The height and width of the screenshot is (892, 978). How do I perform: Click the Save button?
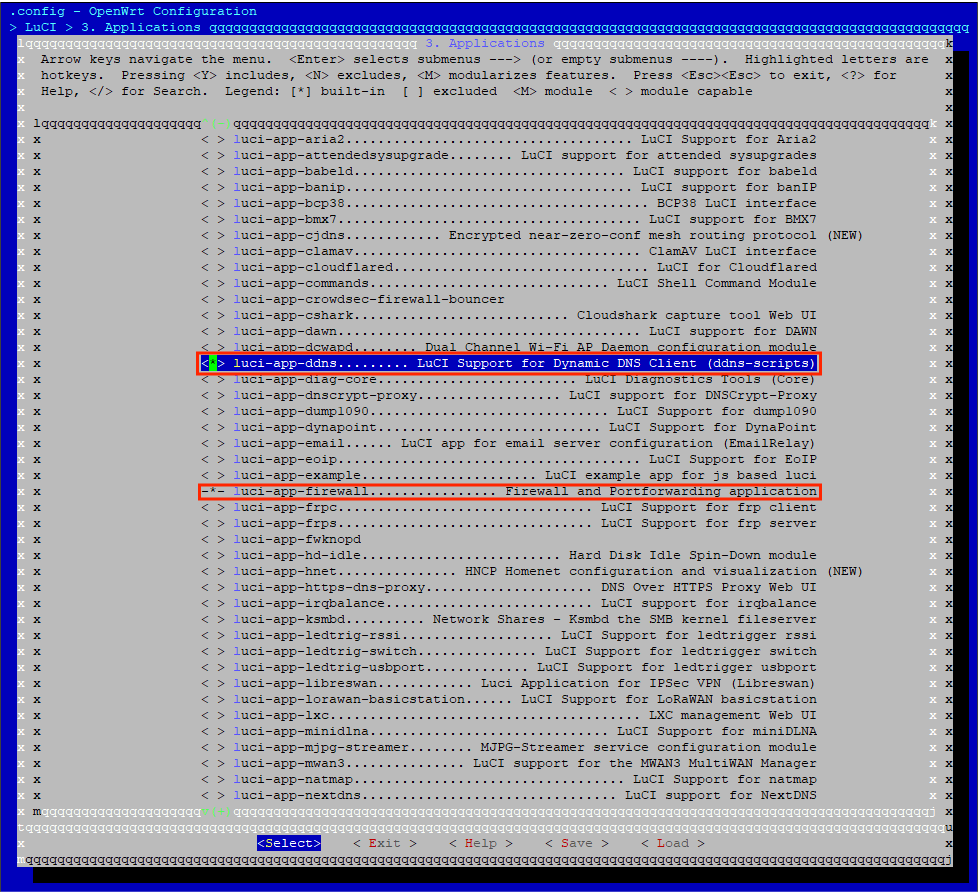click(x=576, y=843)
